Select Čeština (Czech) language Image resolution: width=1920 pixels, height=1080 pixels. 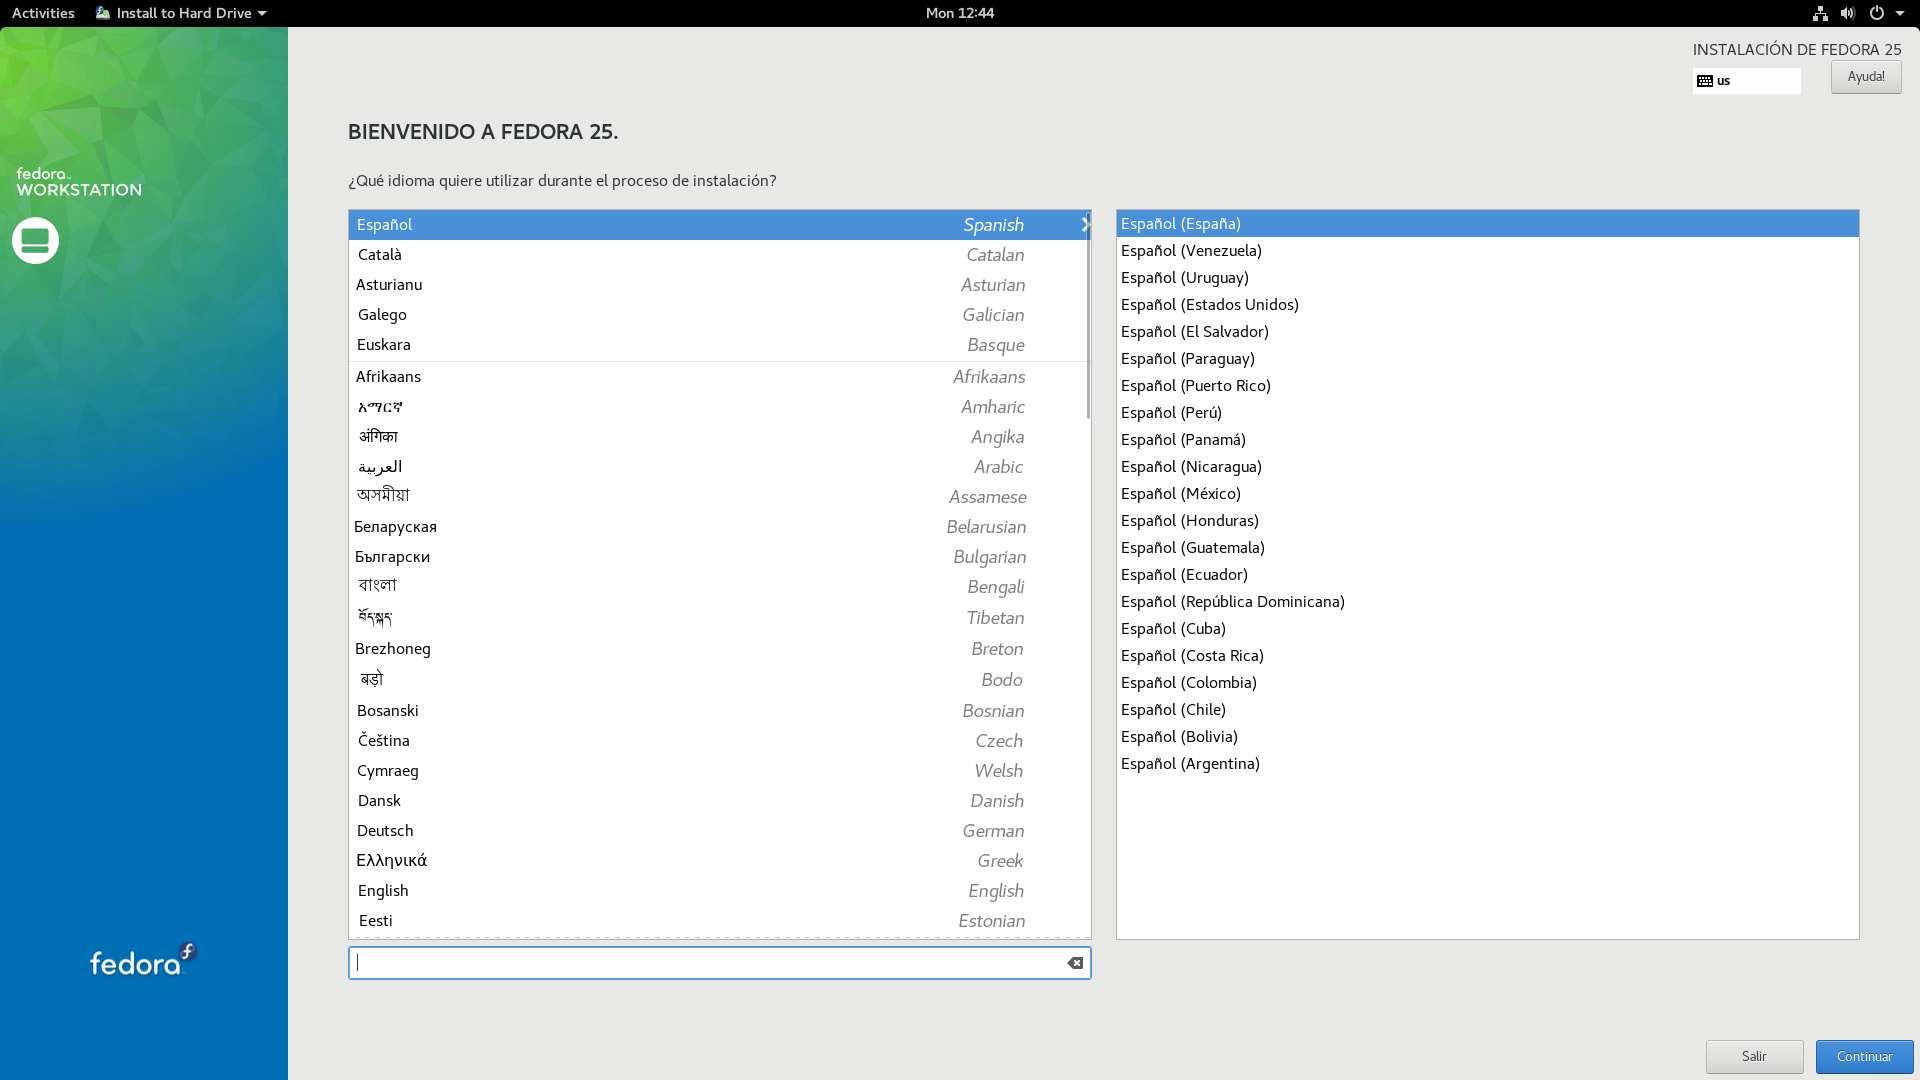pos(720,741)
